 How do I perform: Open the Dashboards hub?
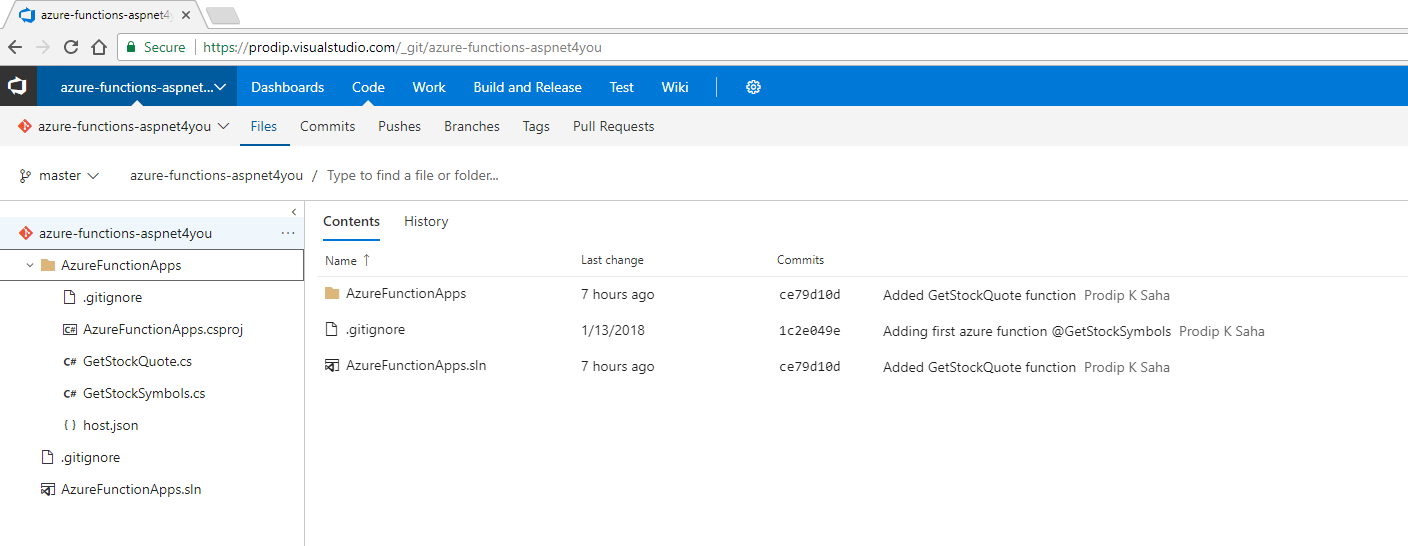pos(288,87)
